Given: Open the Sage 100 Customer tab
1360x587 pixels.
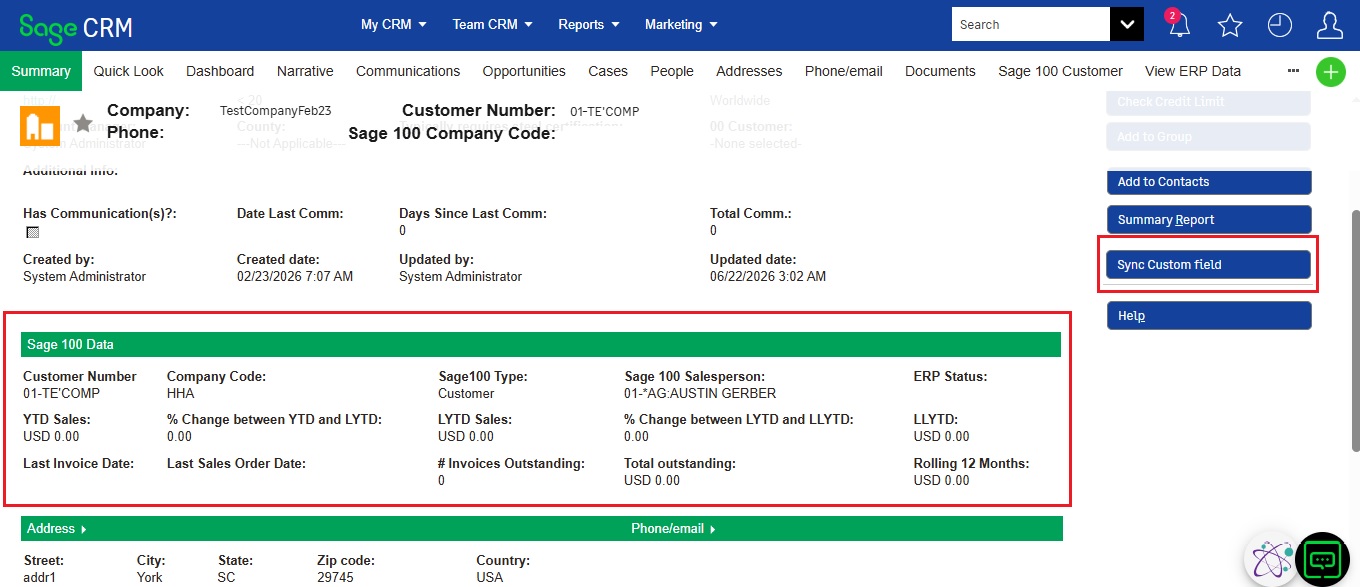Looking at the screenshot, I should coord(1060,71).
